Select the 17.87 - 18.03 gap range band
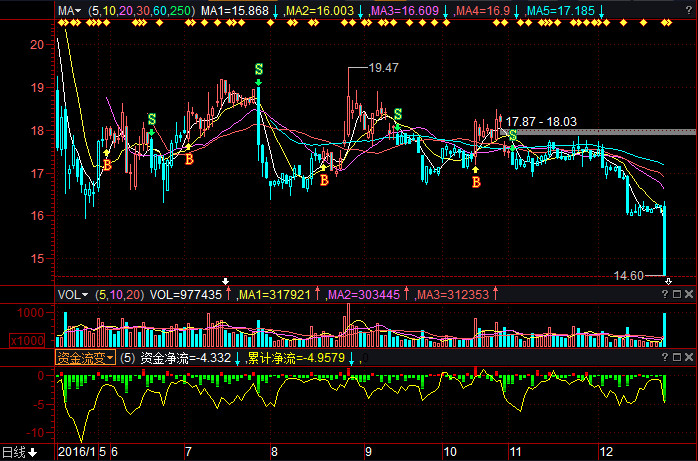The height and width of the screenshot is (461, 698). coord(600,131)
